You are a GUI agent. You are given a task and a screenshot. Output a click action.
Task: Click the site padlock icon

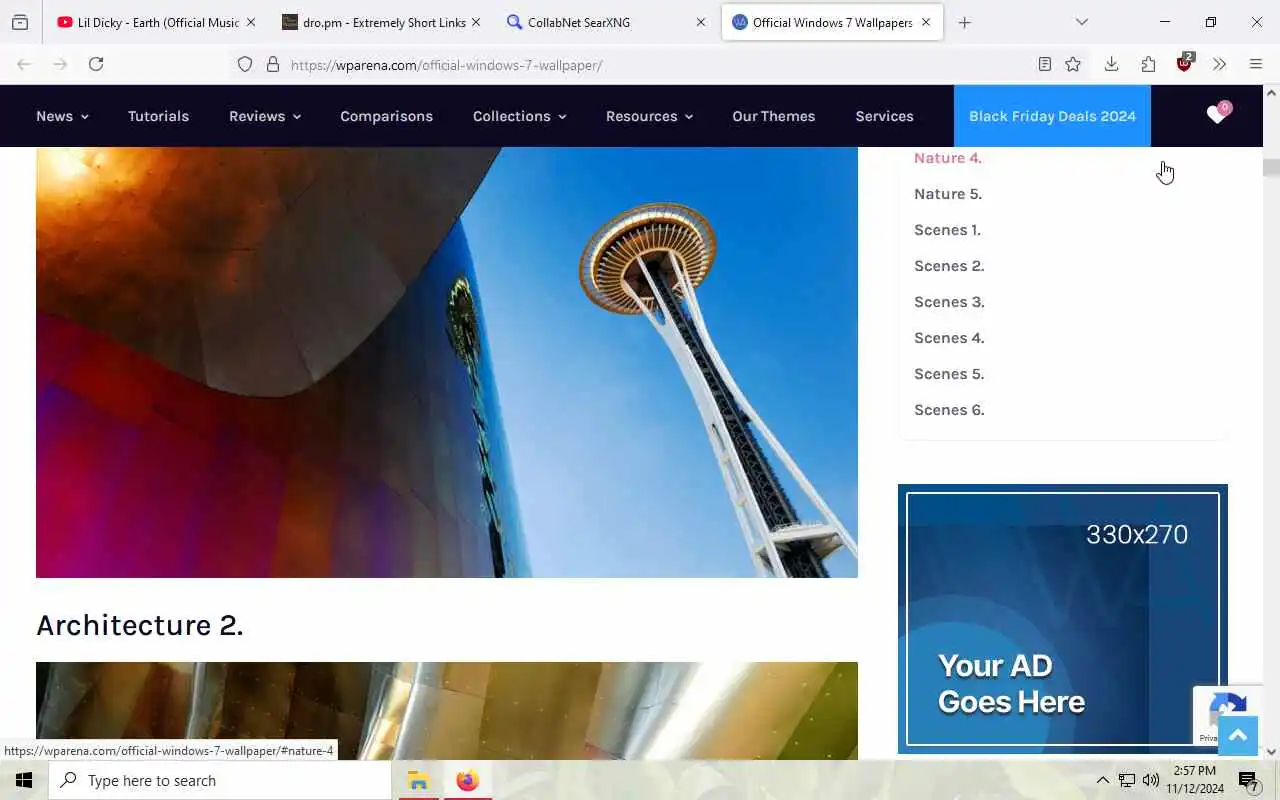click(x=273, y=65)
